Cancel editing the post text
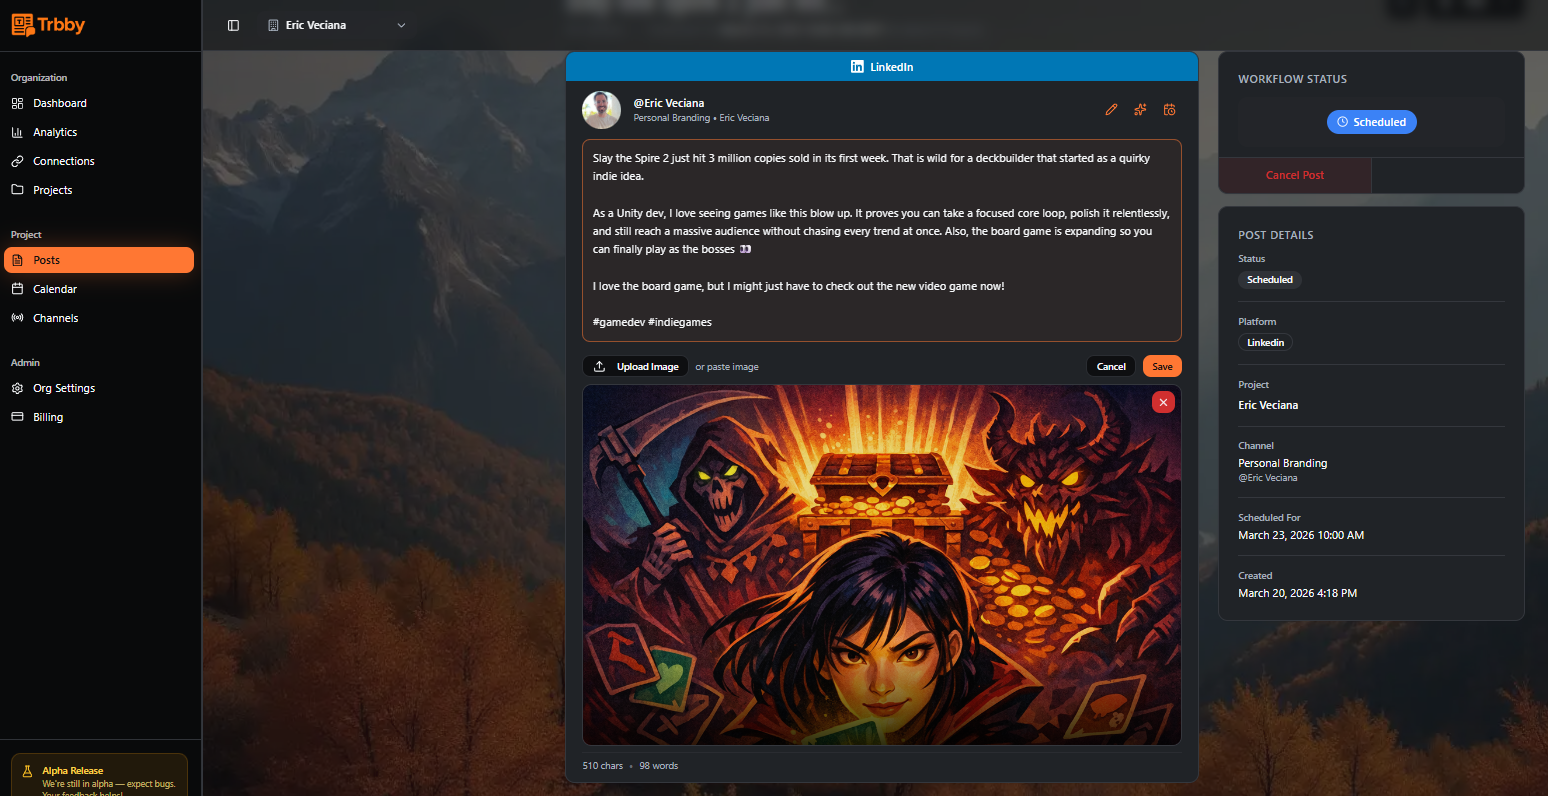The height and width of the screenshot is (796, 1548). pyautogui.click(x=1111, y=367)
